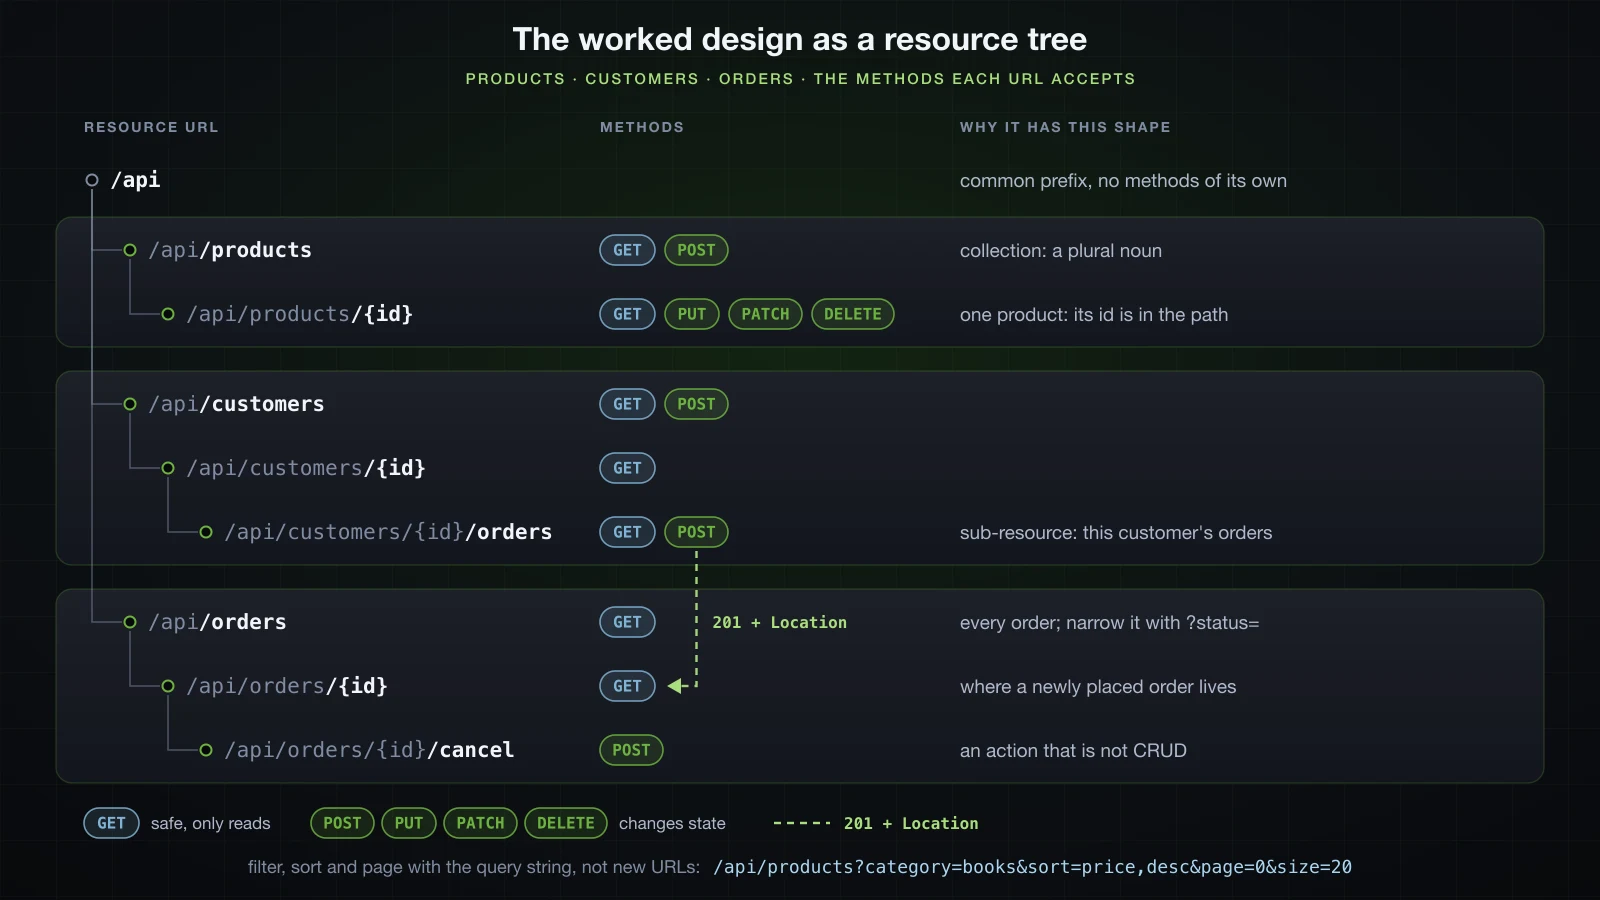Viewport: 1600px width, 900px height.
Task: Select the /api/orders/{id}/cancel path
Action: (369, 750)
